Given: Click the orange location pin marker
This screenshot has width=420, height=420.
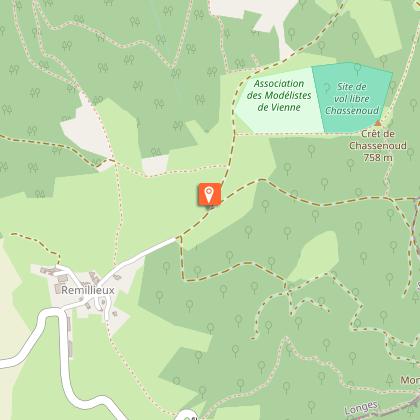Looking at the screenshot, I should click(209, 194).
